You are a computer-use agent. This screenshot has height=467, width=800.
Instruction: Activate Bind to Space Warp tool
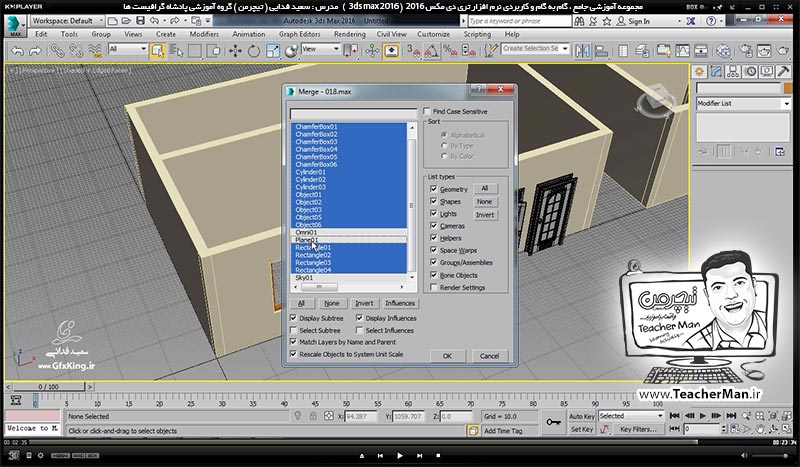click(95, 51)
